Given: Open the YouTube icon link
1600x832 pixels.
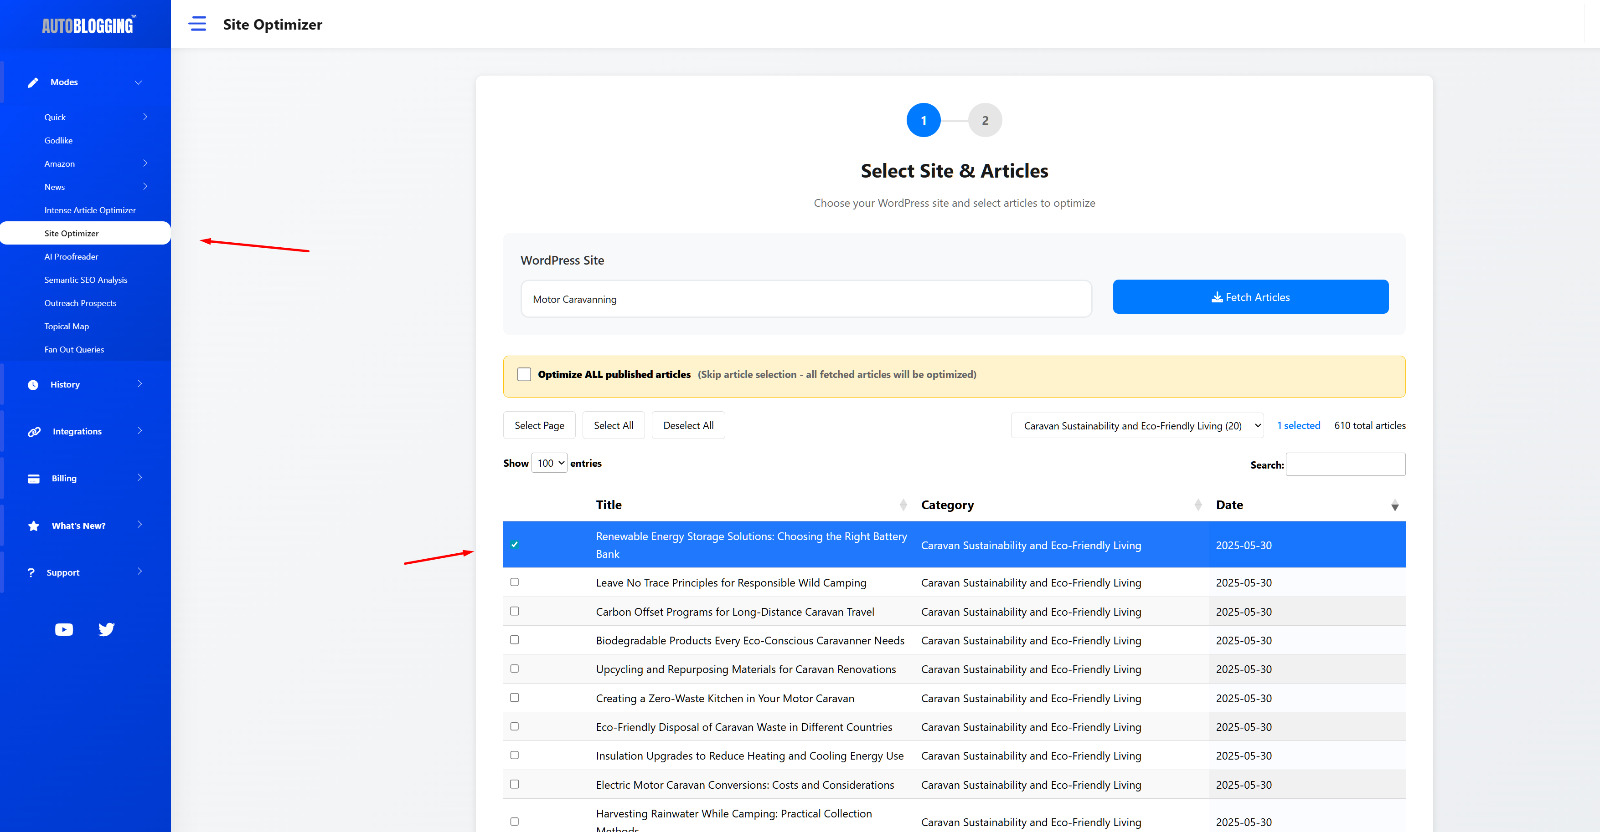Looking at the screenshot, I should tap(64, 629).
